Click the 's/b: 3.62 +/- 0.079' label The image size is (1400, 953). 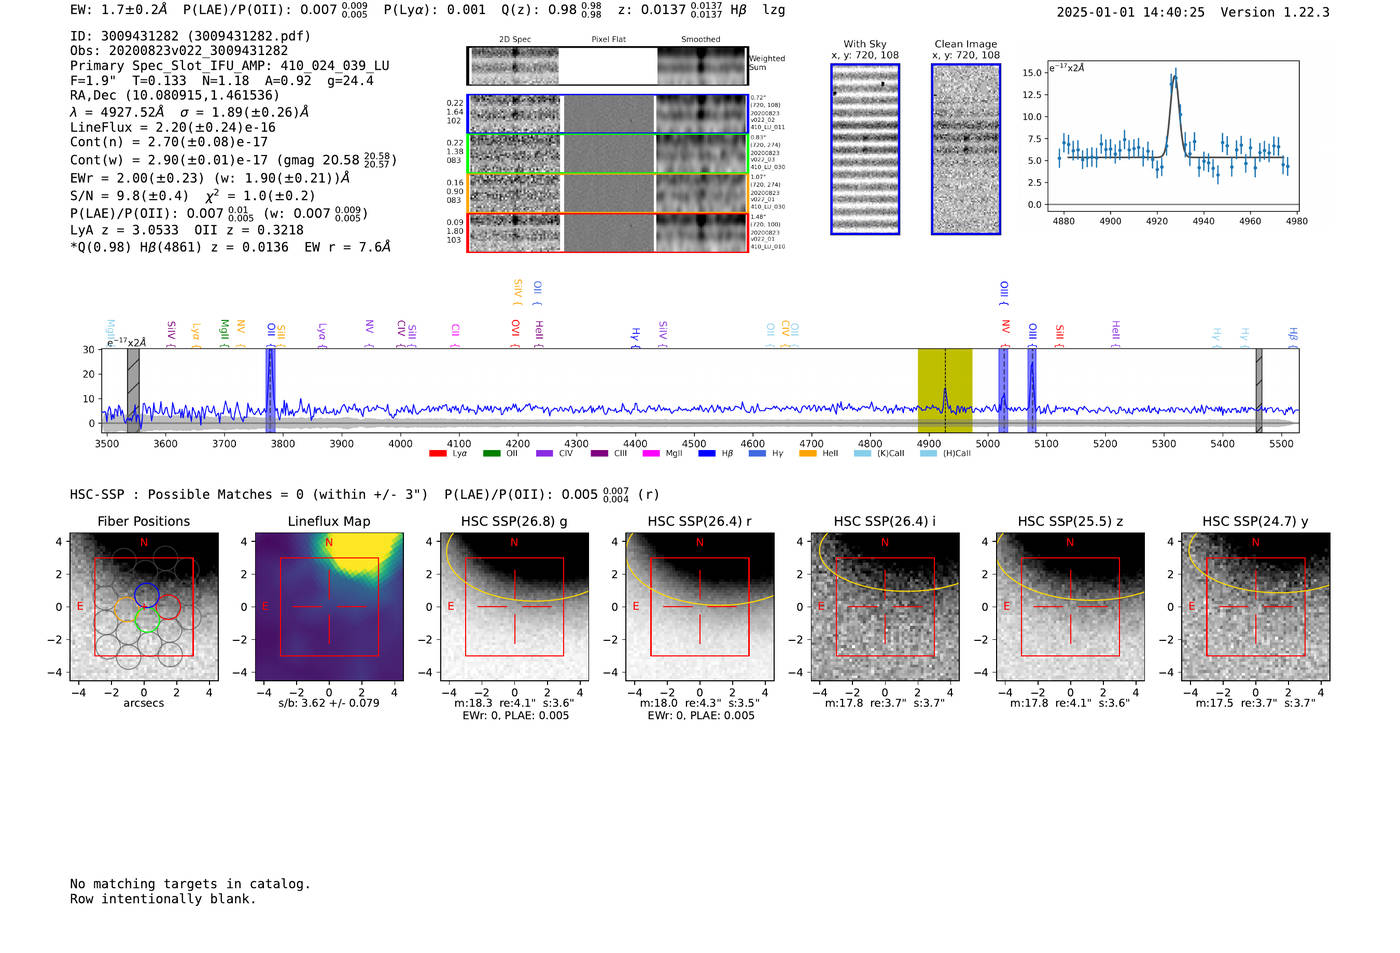coord(329,703)
